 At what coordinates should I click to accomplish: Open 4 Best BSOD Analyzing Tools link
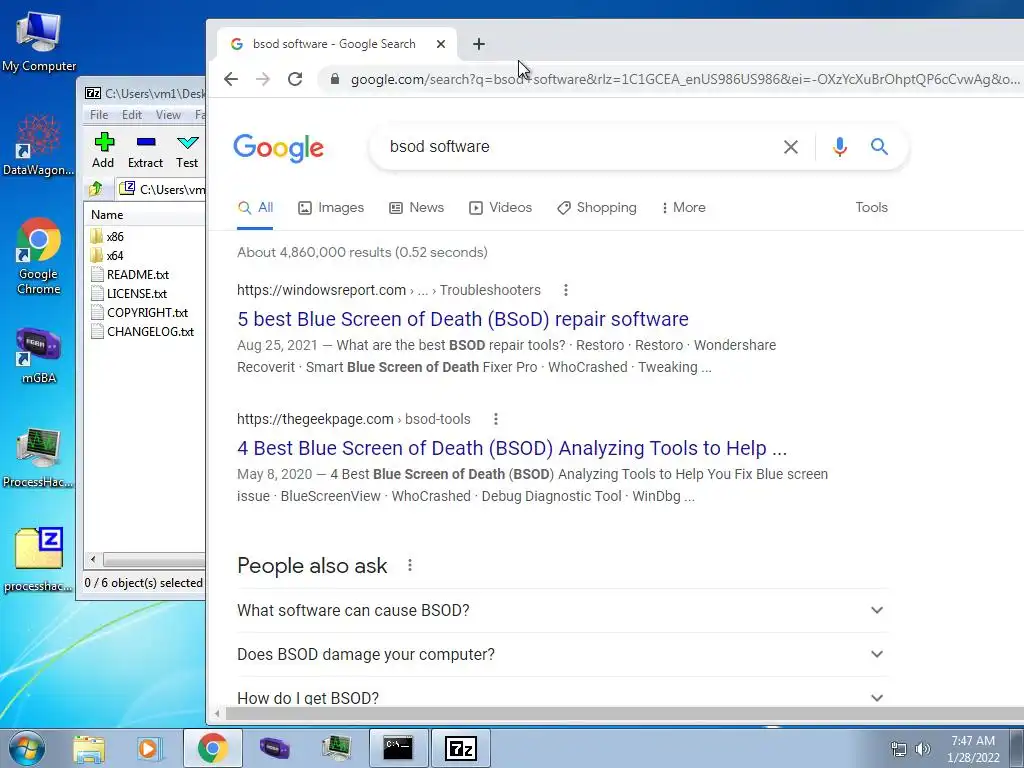pyautogui.click(x=512, y=449)
